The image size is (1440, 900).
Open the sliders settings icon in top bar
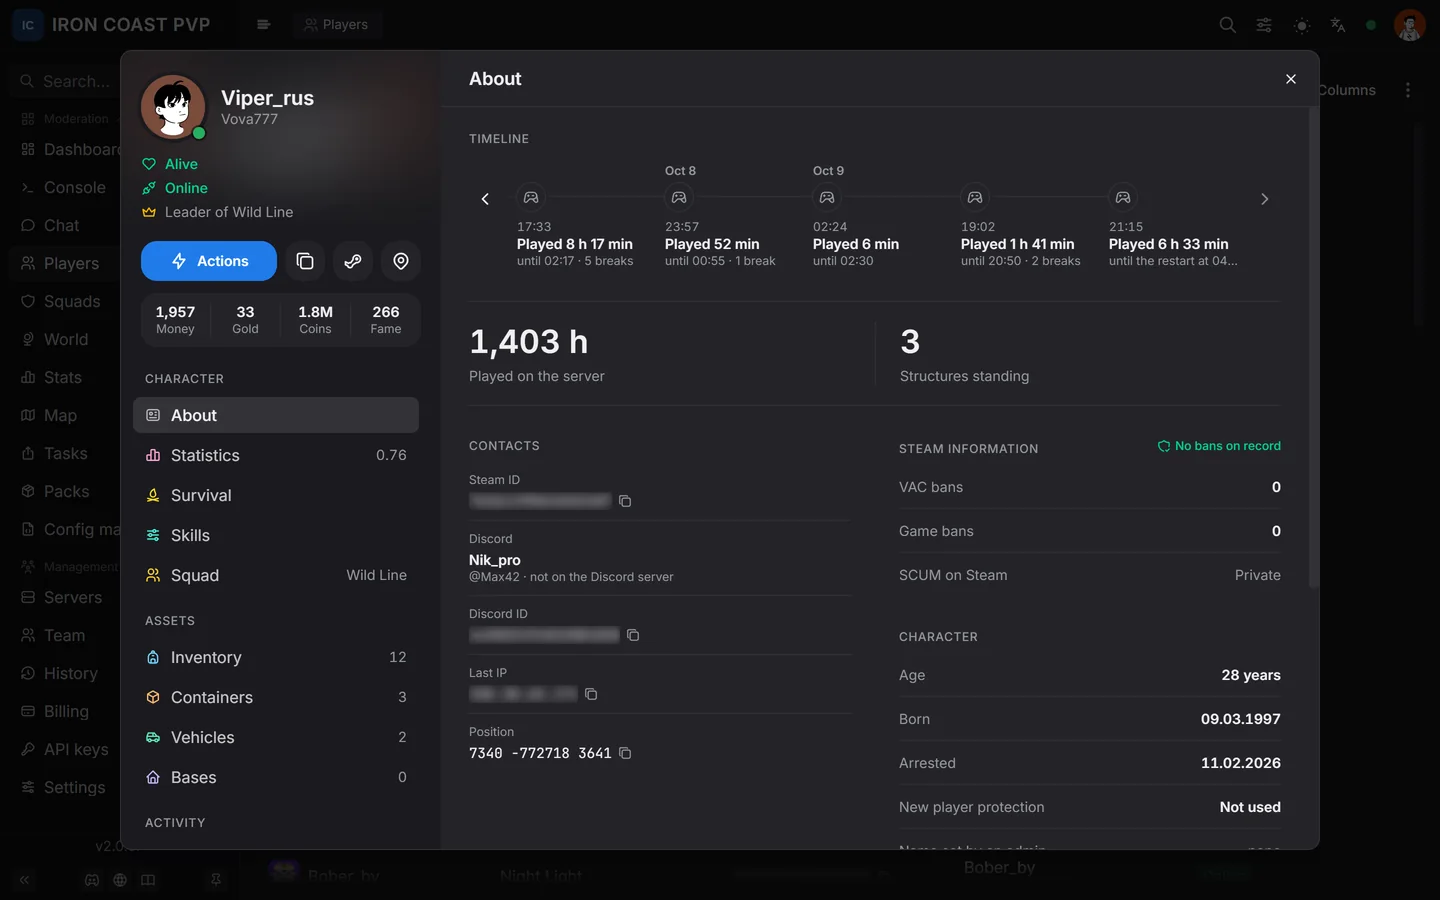click(1264, 25)
